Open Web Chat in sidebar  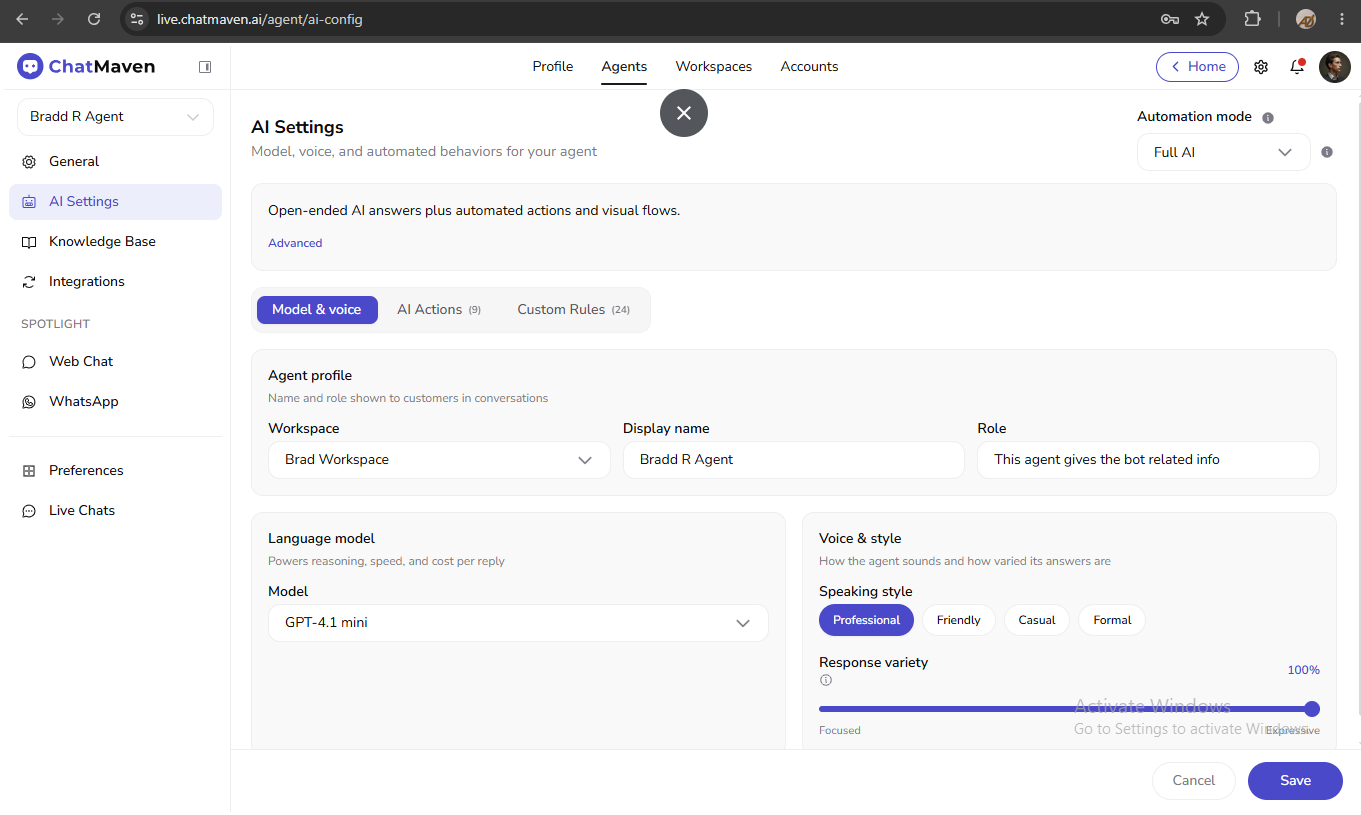[x=115, y=361]
